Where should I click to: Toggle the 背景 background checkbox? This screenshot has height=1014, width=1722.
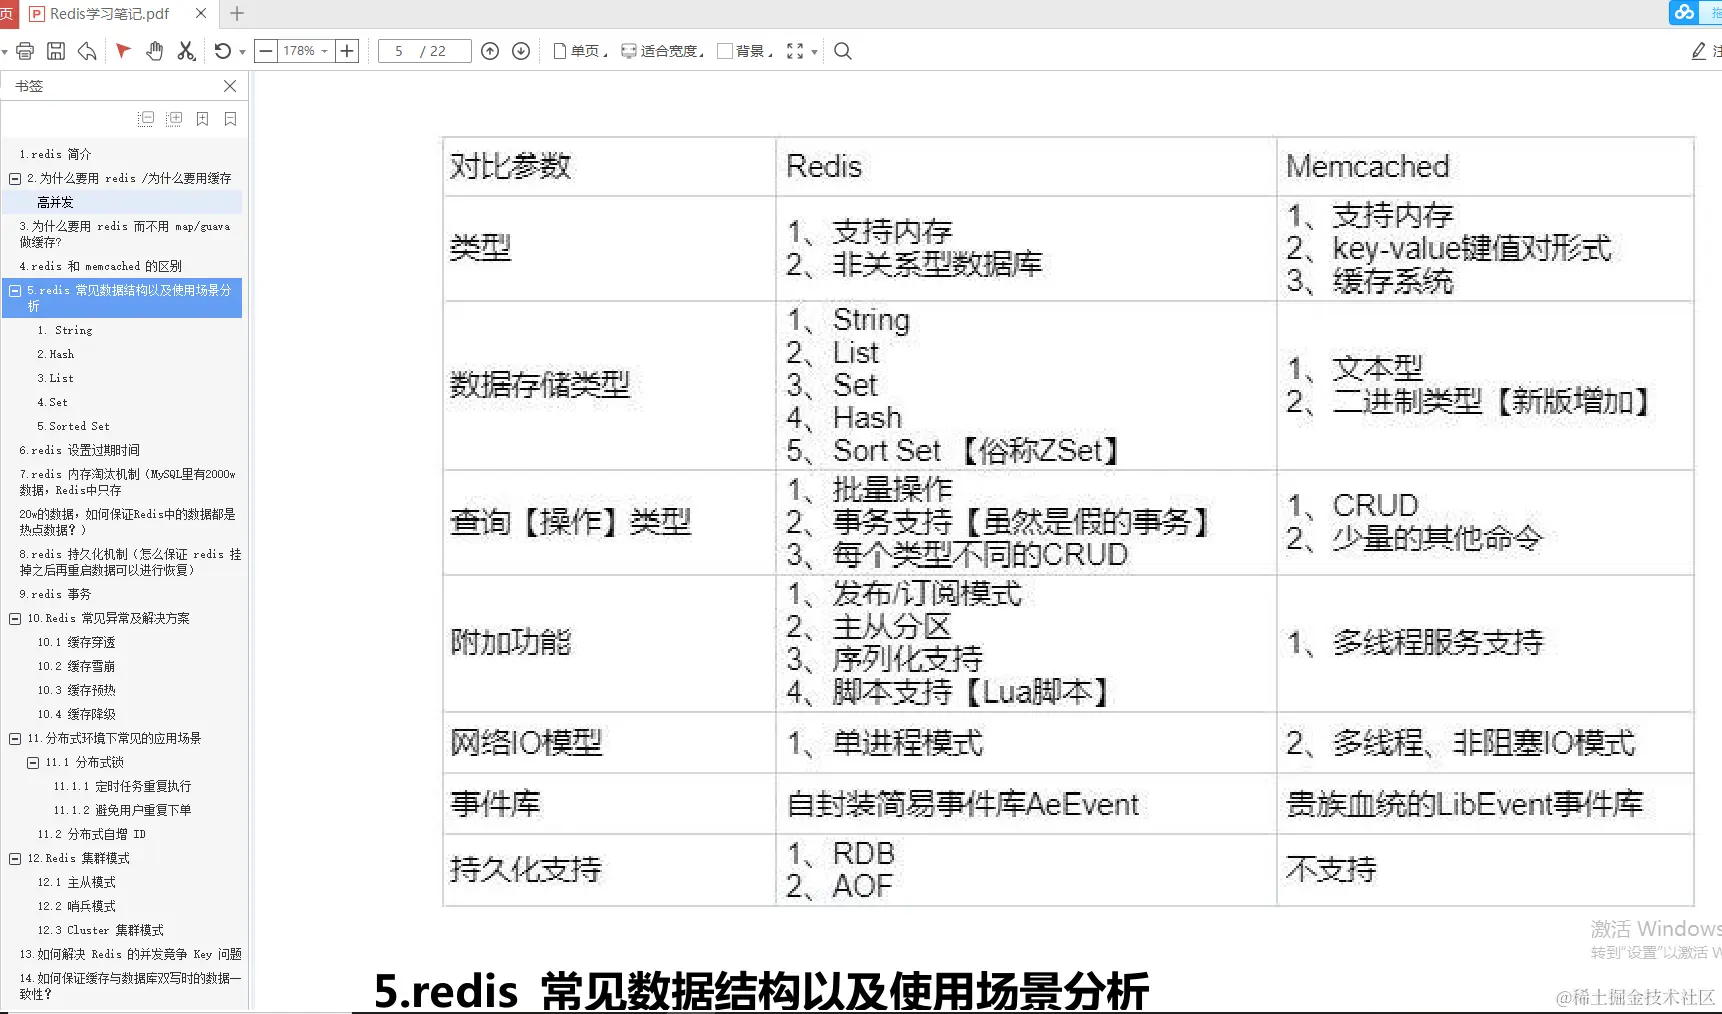pyautogui.click(x=722, y=51)
